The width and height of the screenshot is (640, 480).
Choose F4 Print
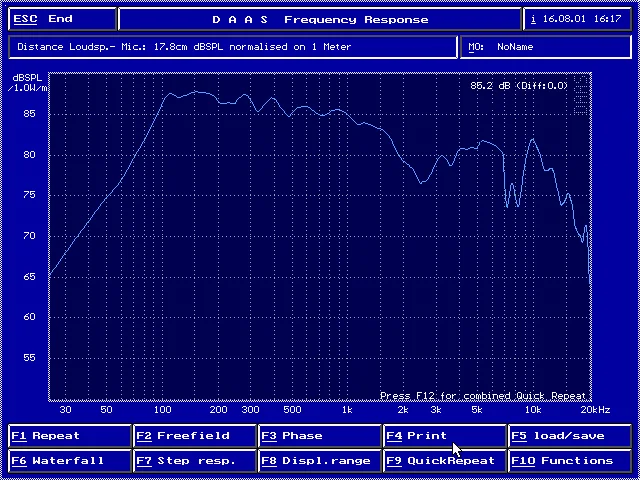[444, 436]
